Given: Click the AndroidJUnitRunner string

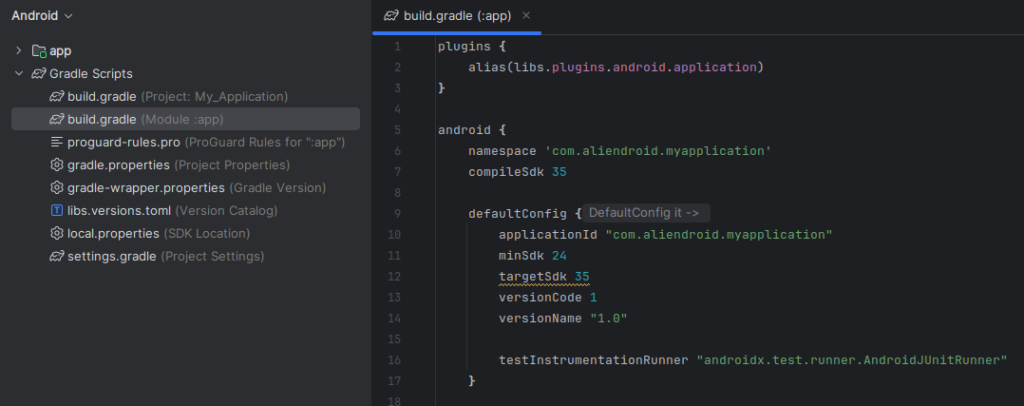Looking at the screenshot, I should coord(852,360).
